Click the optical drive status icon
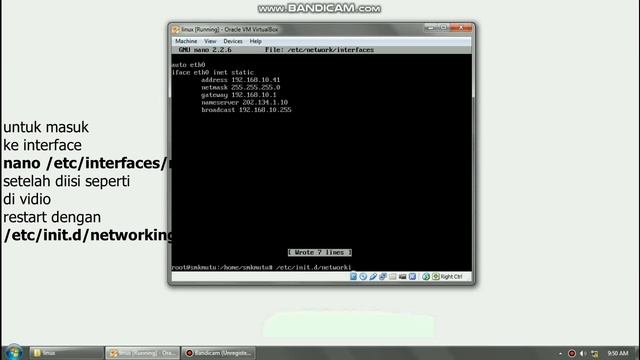Viewport: 640px width, 360px height. [x=363, y=276]
